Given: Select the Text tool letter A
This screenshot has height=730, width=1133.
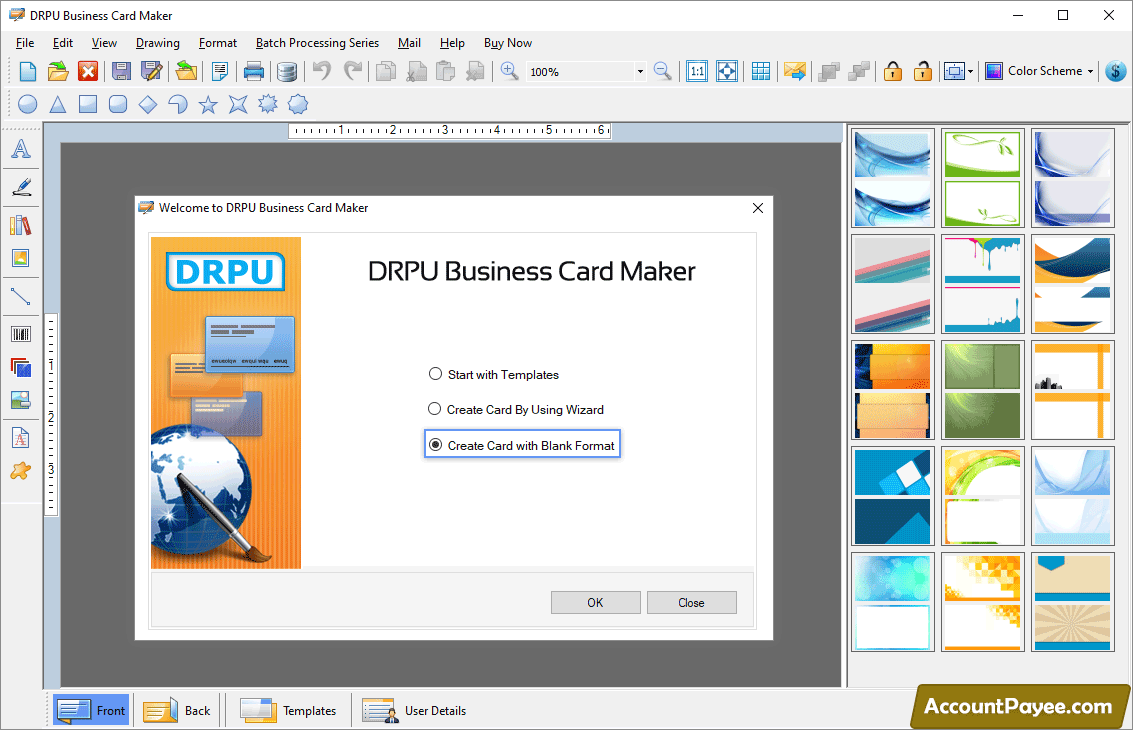Looking at the screenshot, I should coord(21,148).
